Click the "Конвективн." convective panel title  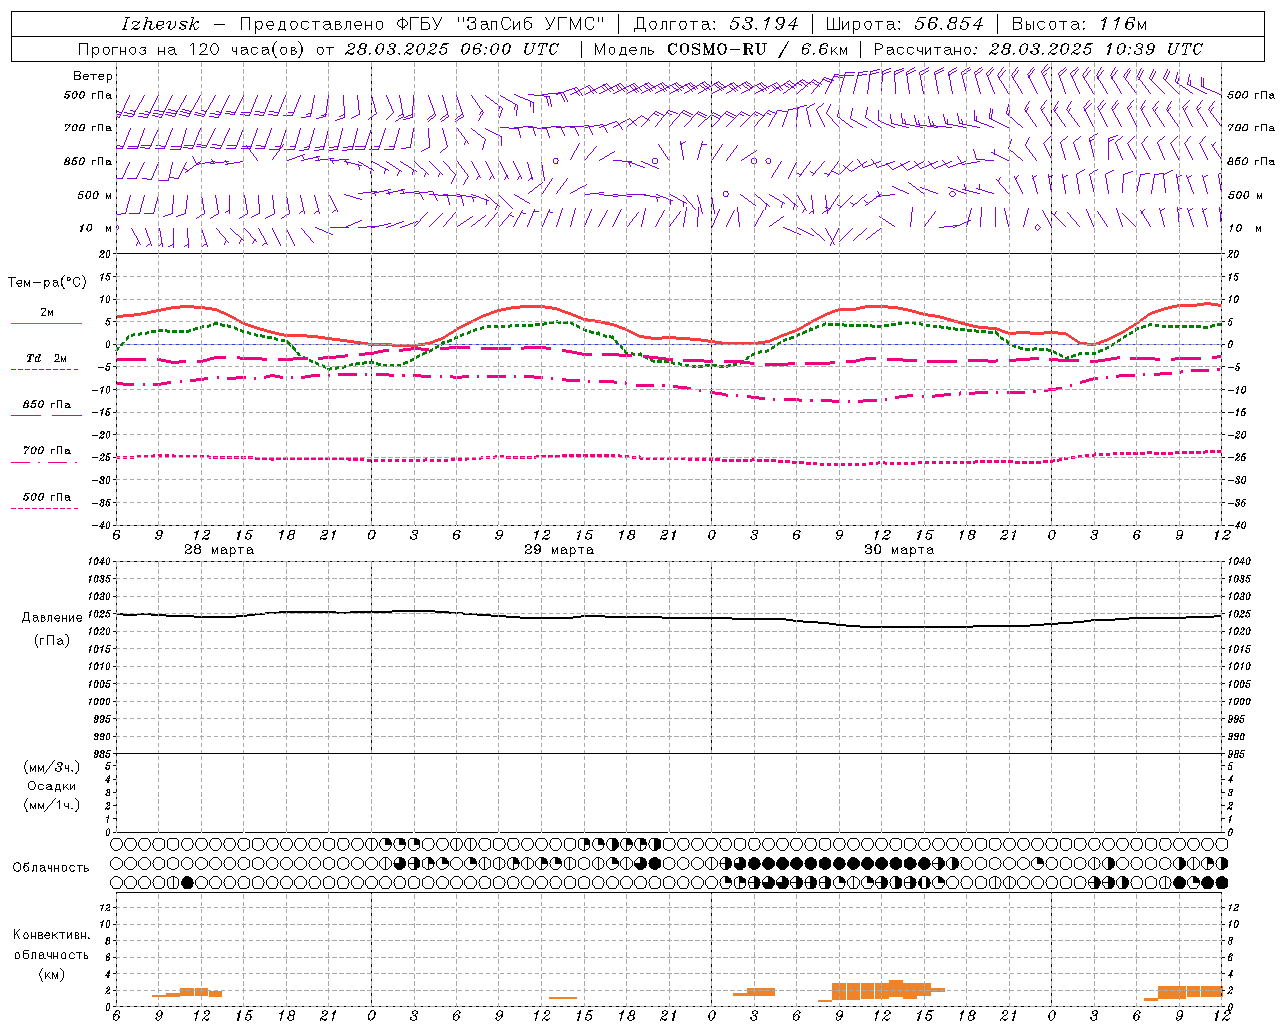[x=51, y=935]
